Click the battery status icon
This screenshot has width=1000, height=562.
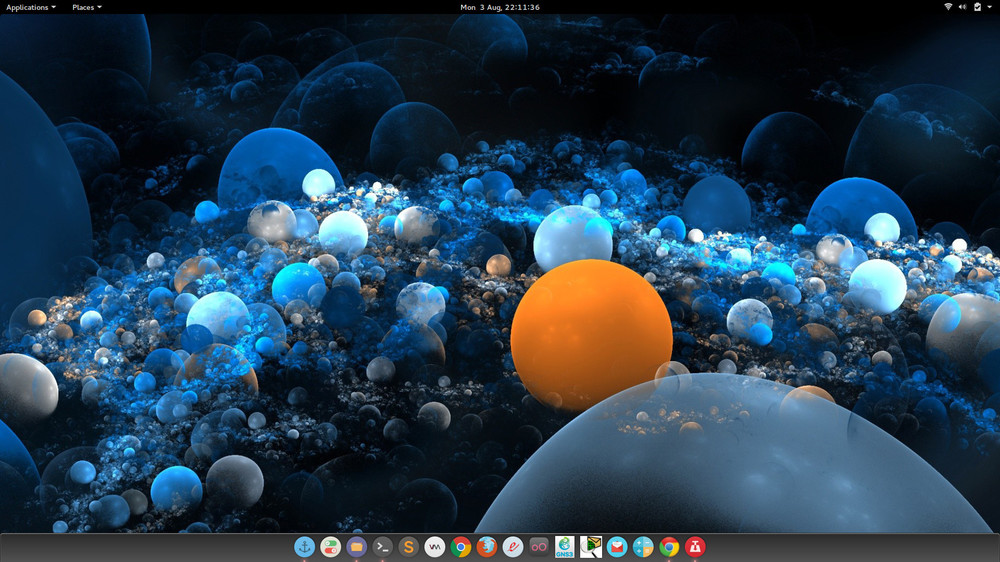[x=977, y=7]
